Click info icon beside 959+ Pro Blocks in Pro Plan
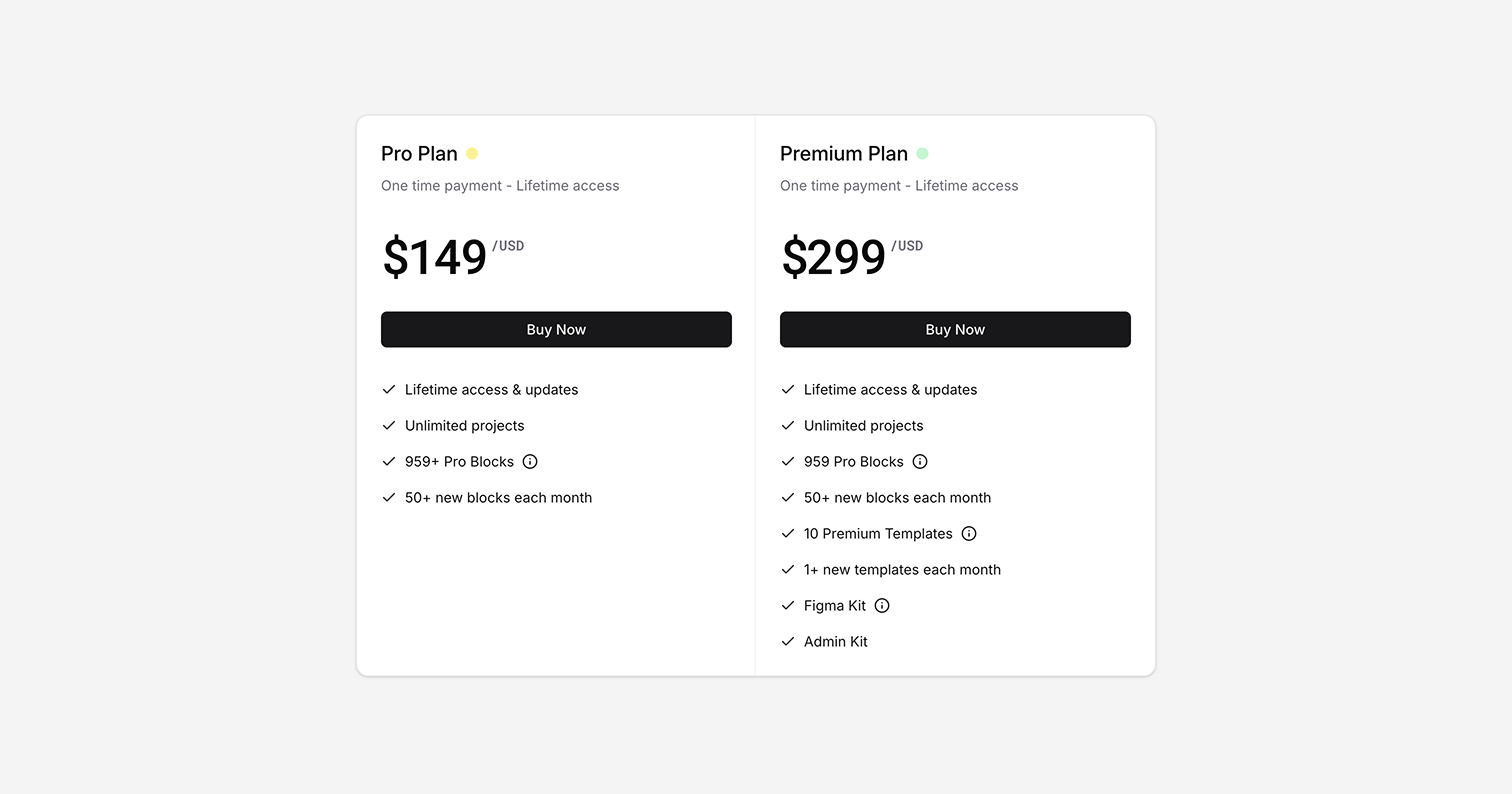The width and height of the screenshot is (1512, 794). pos(530,462)
